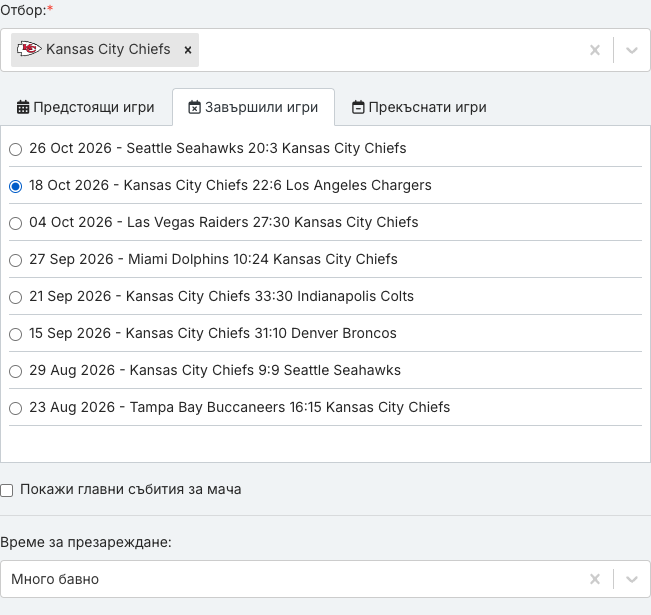Select the 26 Oct 2026 Seahawks game radio
Screen dimensions: 651x615
pyautogui.click(x=15, y=149)
